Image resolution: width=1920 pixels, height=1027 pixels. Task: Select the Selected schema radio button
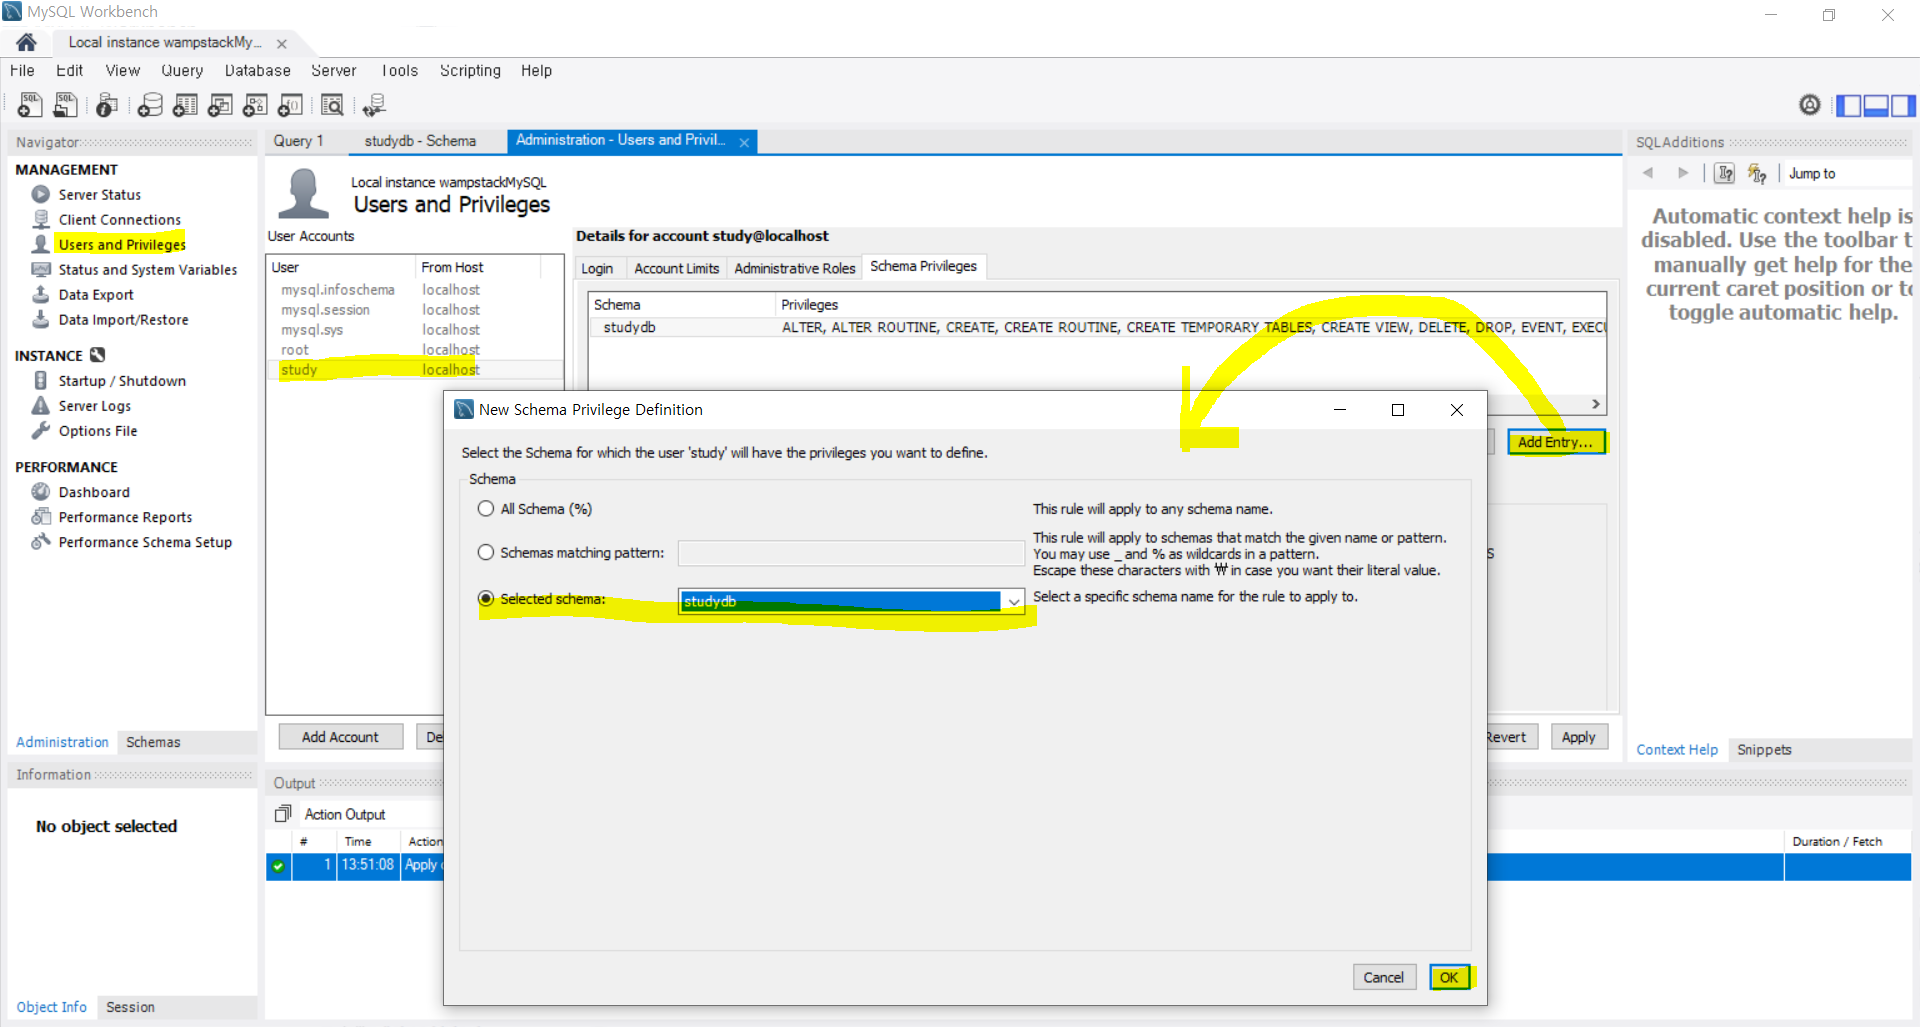pyautogui.click(x=486, y=599)
